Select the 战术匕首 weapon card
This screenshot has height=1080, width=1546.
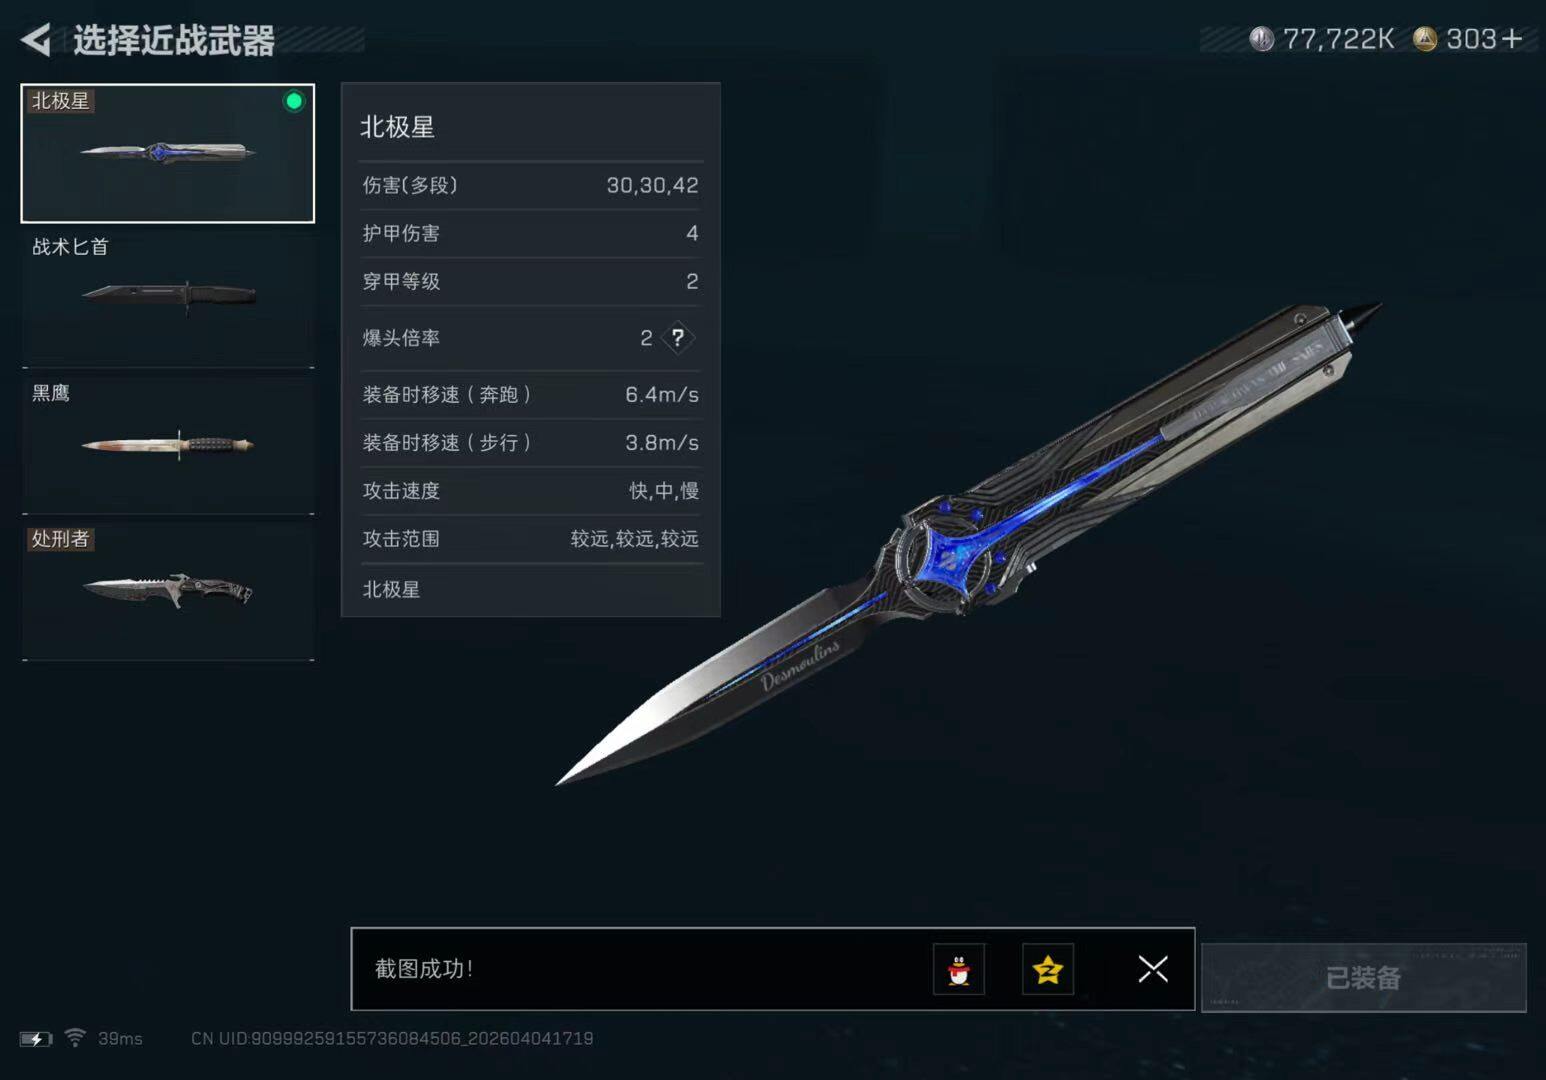(168, 298)
